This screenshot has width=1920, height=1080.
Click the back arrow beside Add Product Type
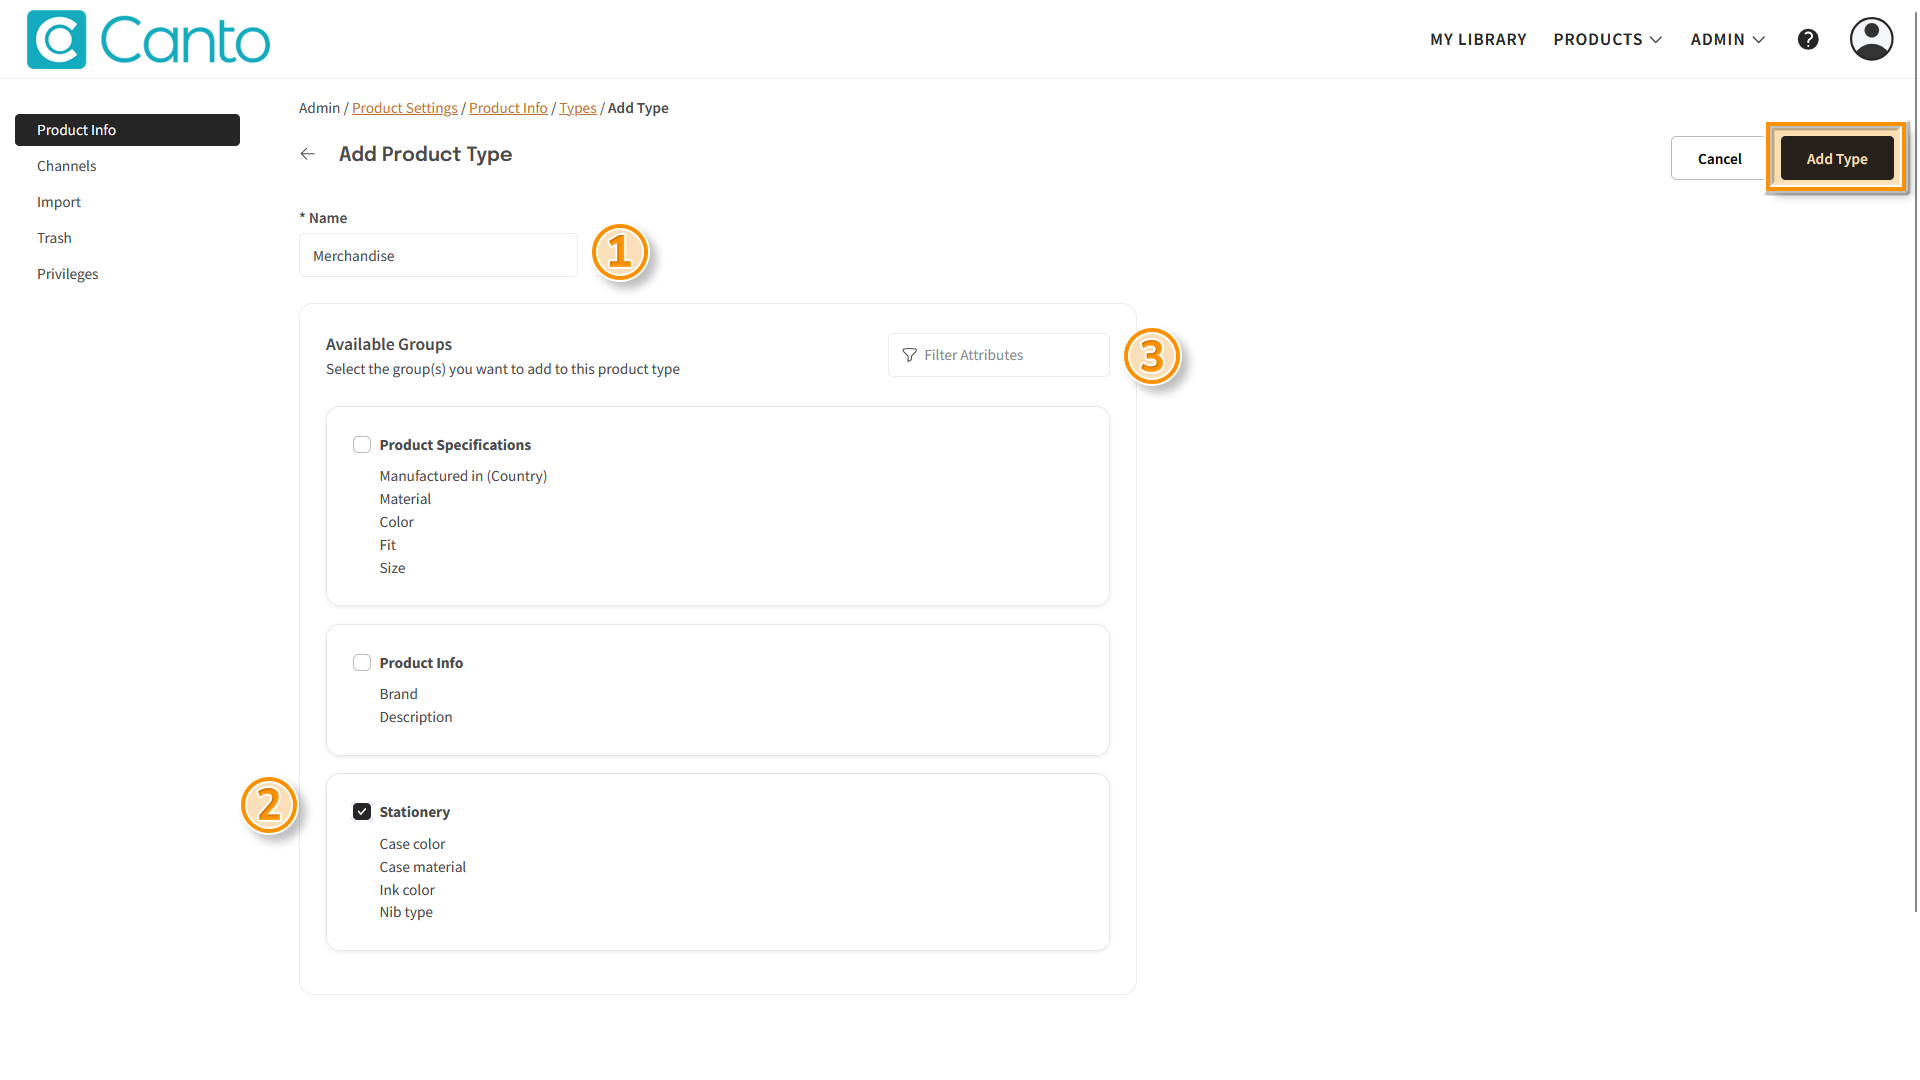click(308, 154)
